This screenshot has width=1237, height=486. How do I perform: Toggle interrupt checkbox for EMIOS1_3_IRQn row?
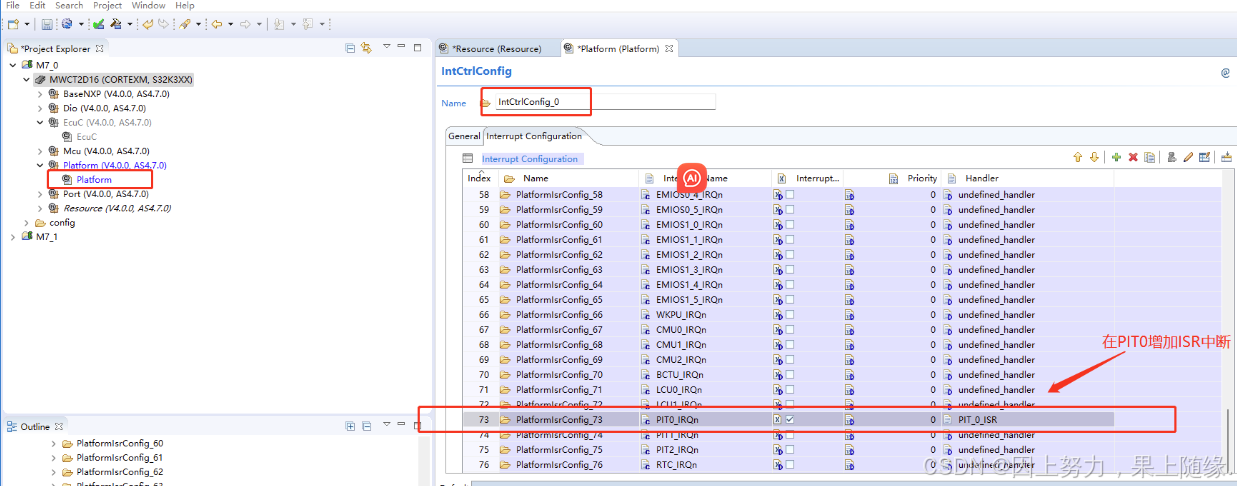790,270
